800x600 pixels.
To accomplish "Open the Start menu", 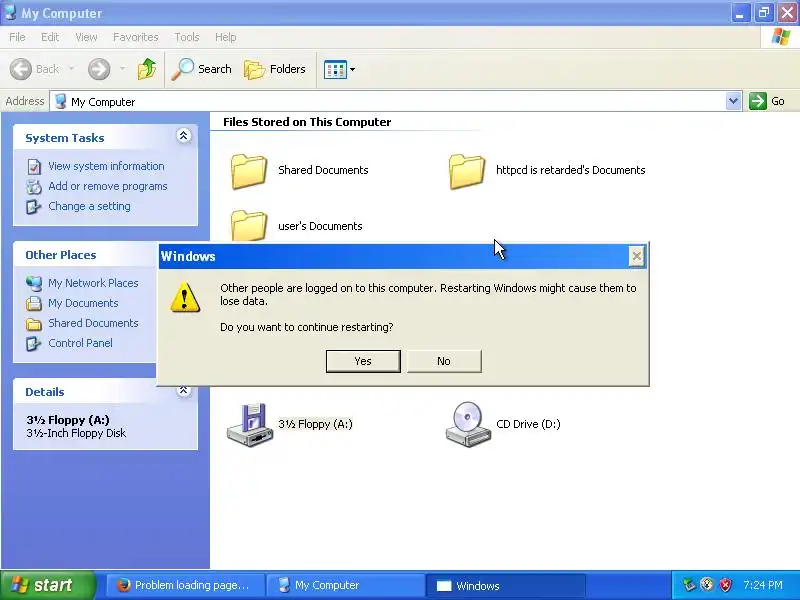I will click(48, 585).
